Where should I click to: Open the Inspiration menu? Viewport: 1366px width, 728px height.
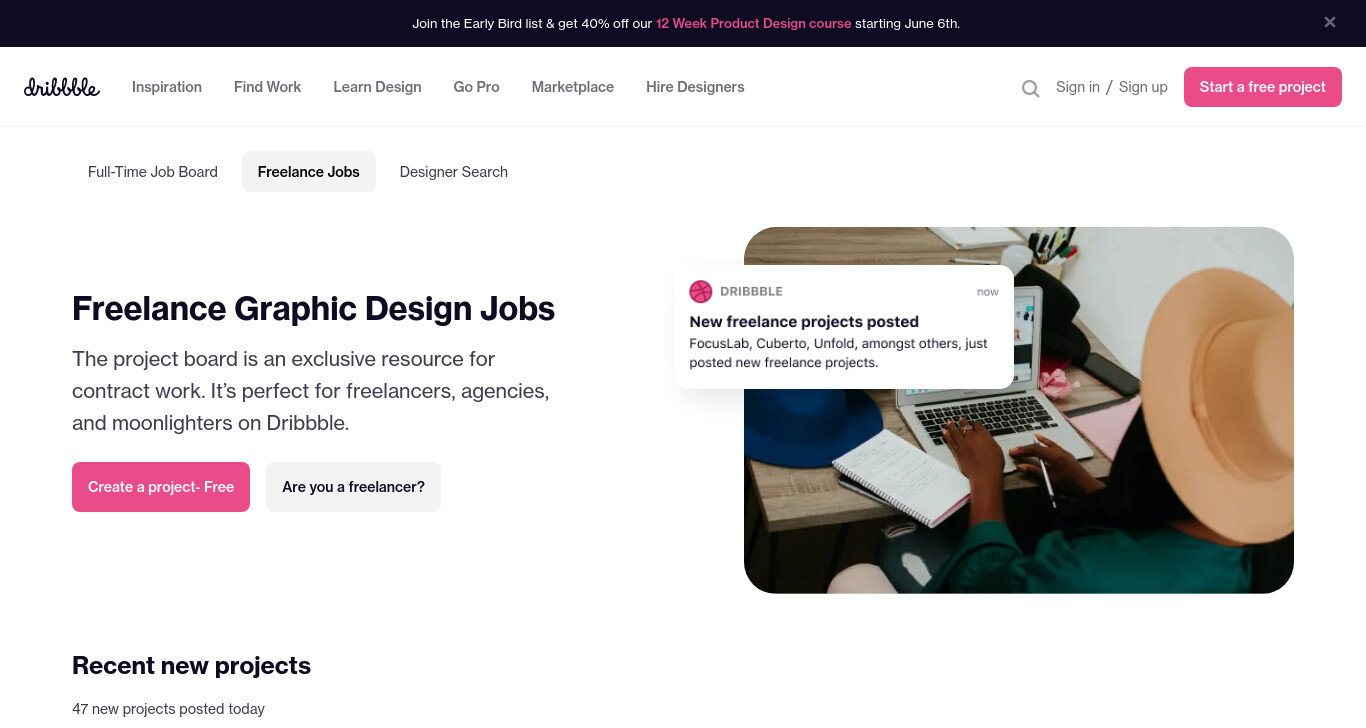pos(167,87)
